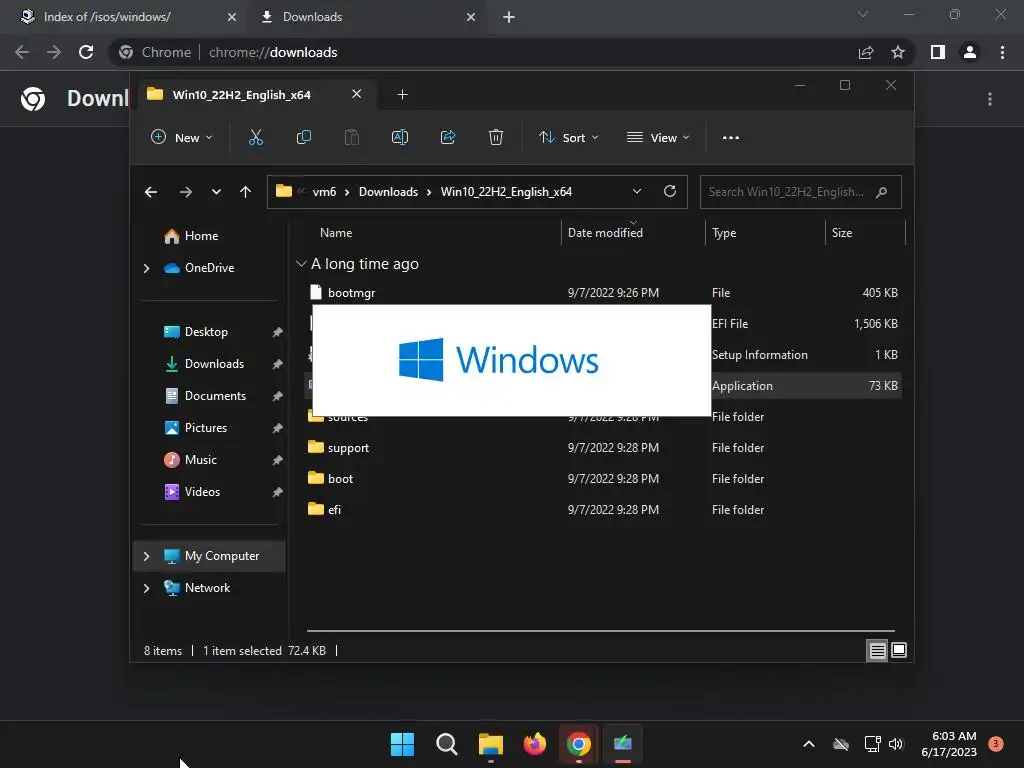Viewport: 1024px width, 768px height.
Task: Expand My Computer tree node
Action: 146,556
